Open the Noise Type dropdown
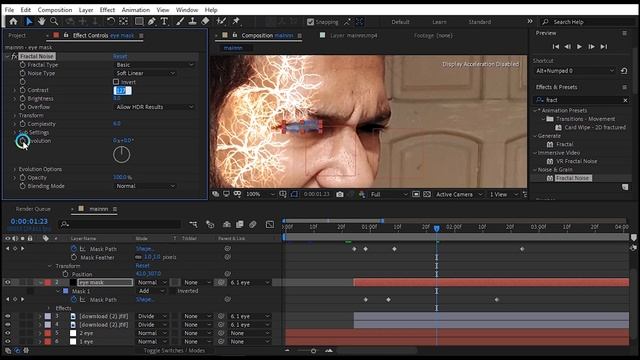640x360 pixels. click(x=145, y=73)
